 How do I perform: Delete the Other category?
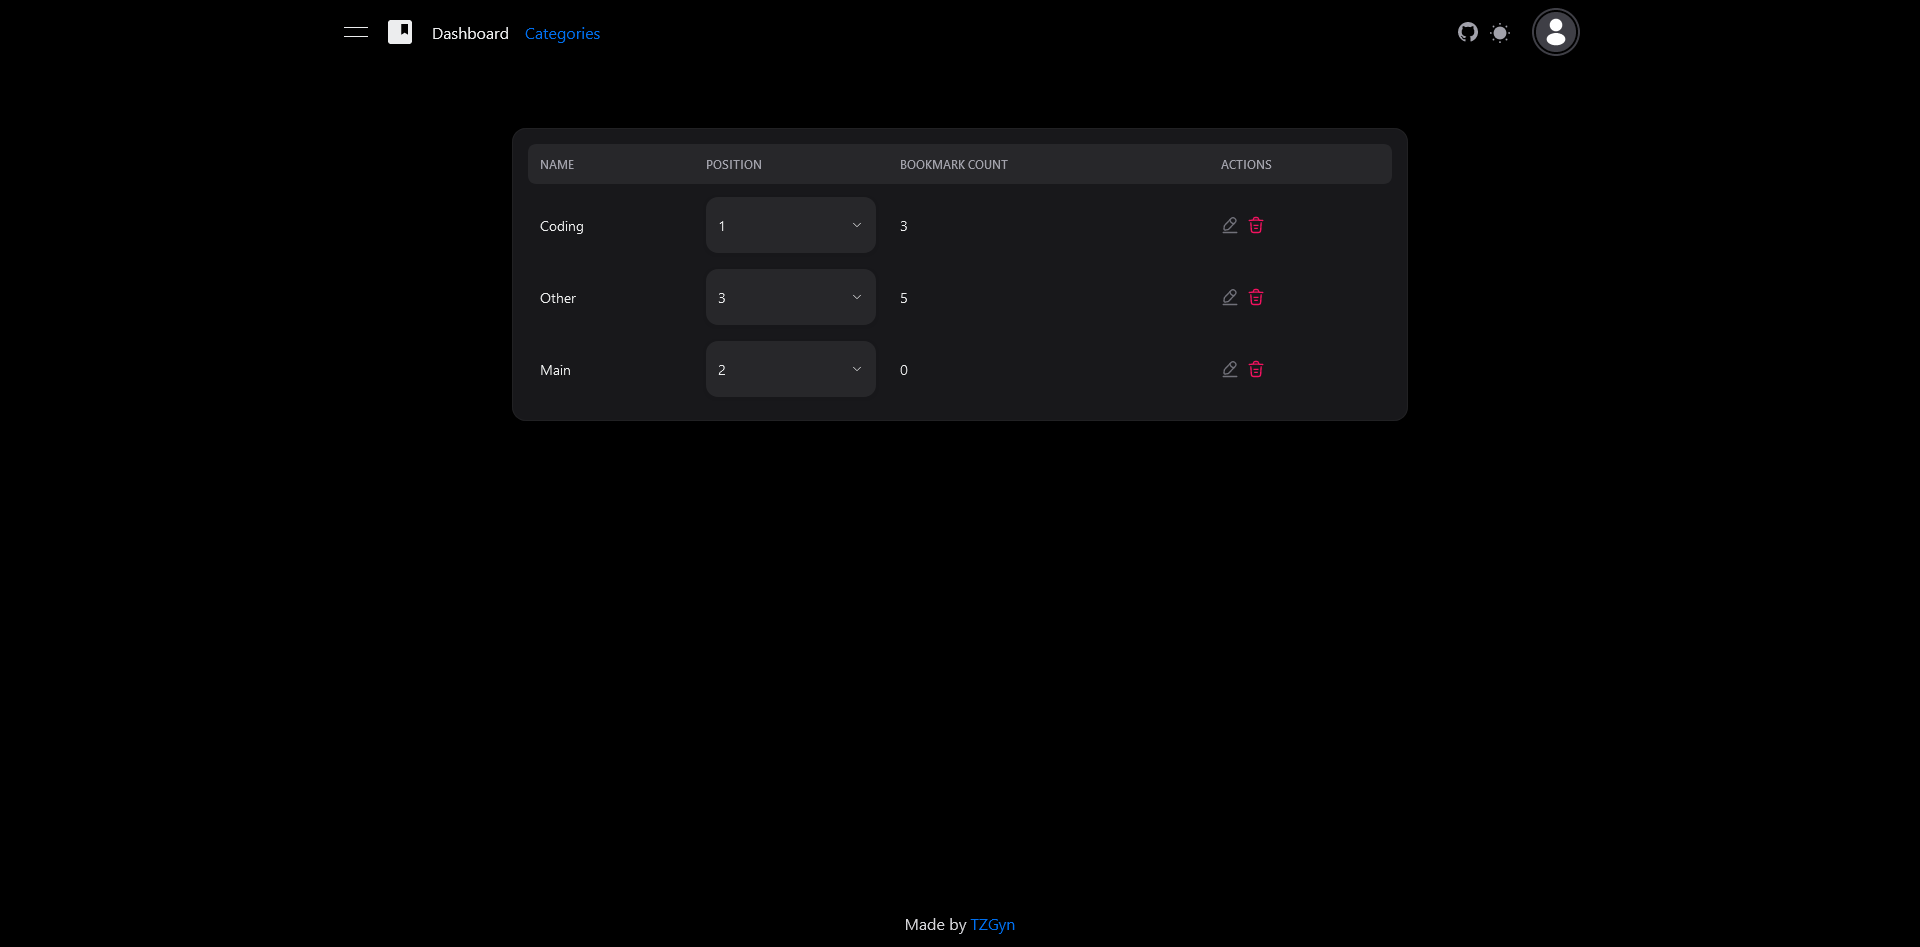[x=1256, y=297]
